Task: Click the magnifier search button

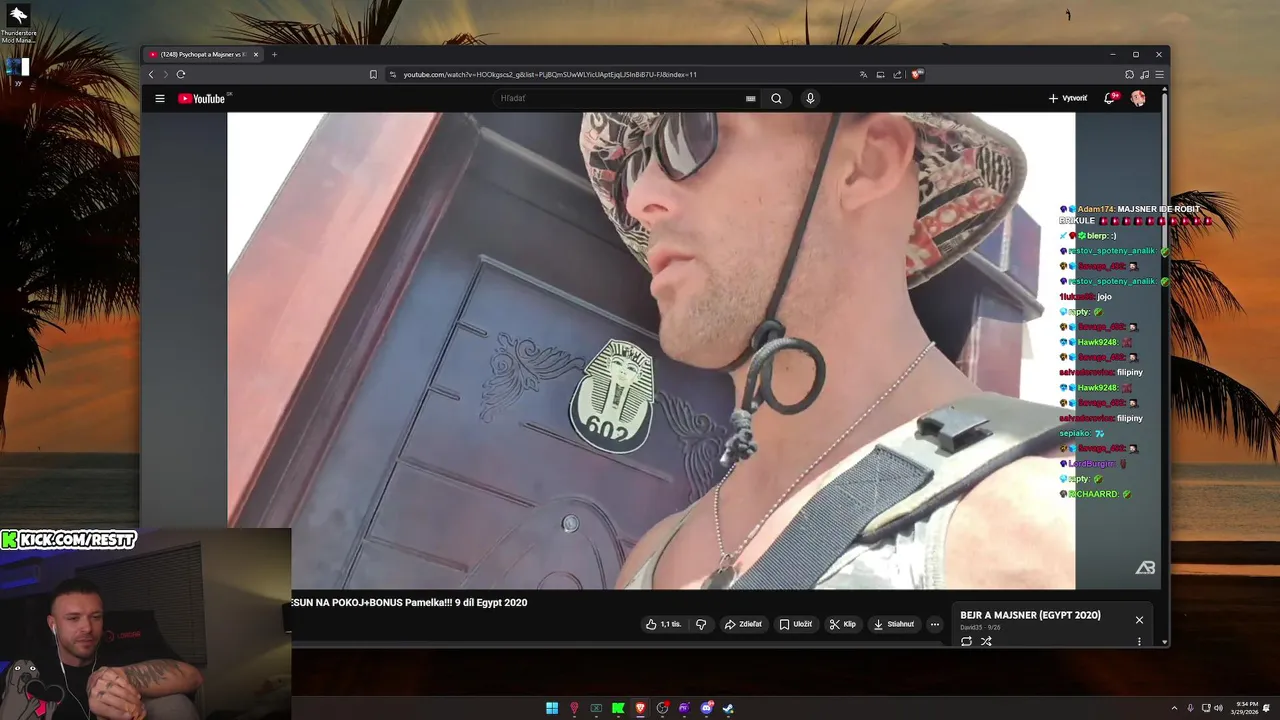Action: [x=776, y=98]
